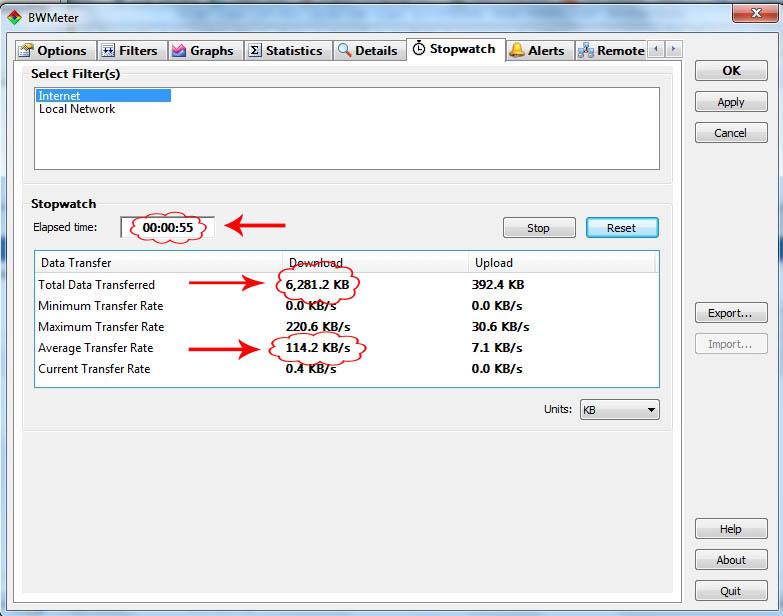Show the Details tab
Image resolution: width=783 pixels, height=616 pixels.
(370, 50)
